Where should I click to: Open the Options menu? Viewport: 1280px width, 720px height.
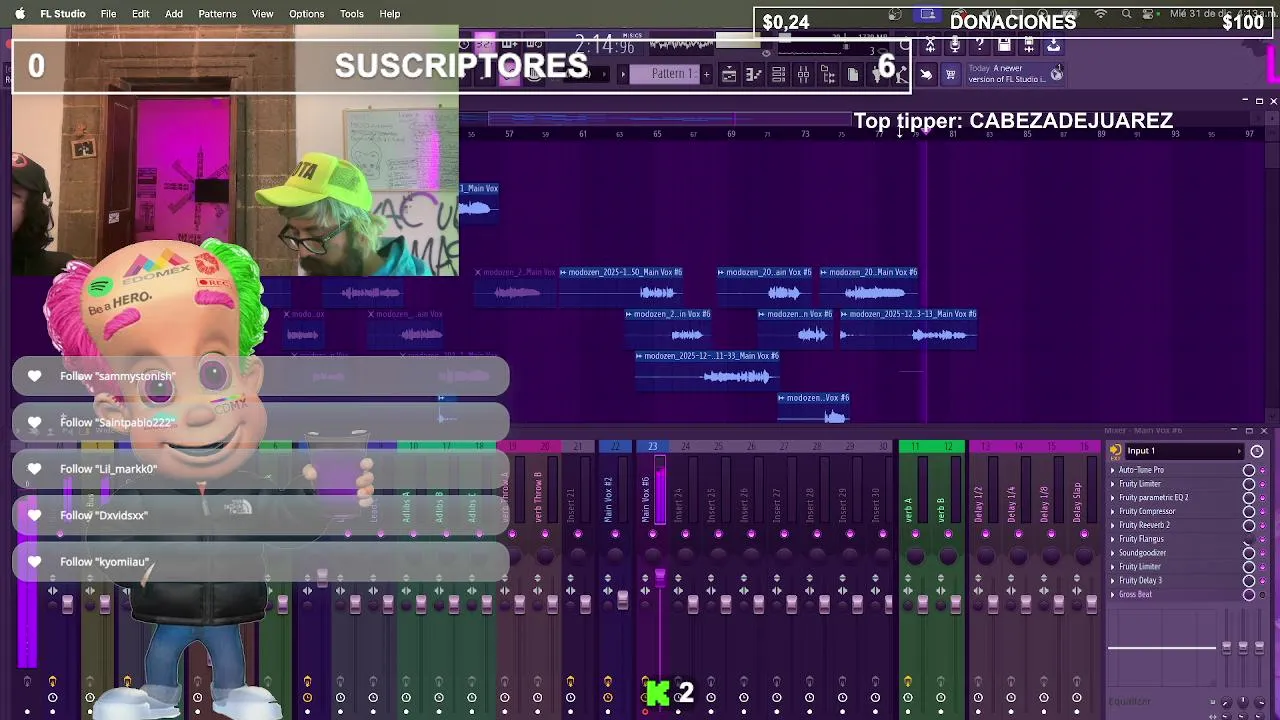pos(306,14)
